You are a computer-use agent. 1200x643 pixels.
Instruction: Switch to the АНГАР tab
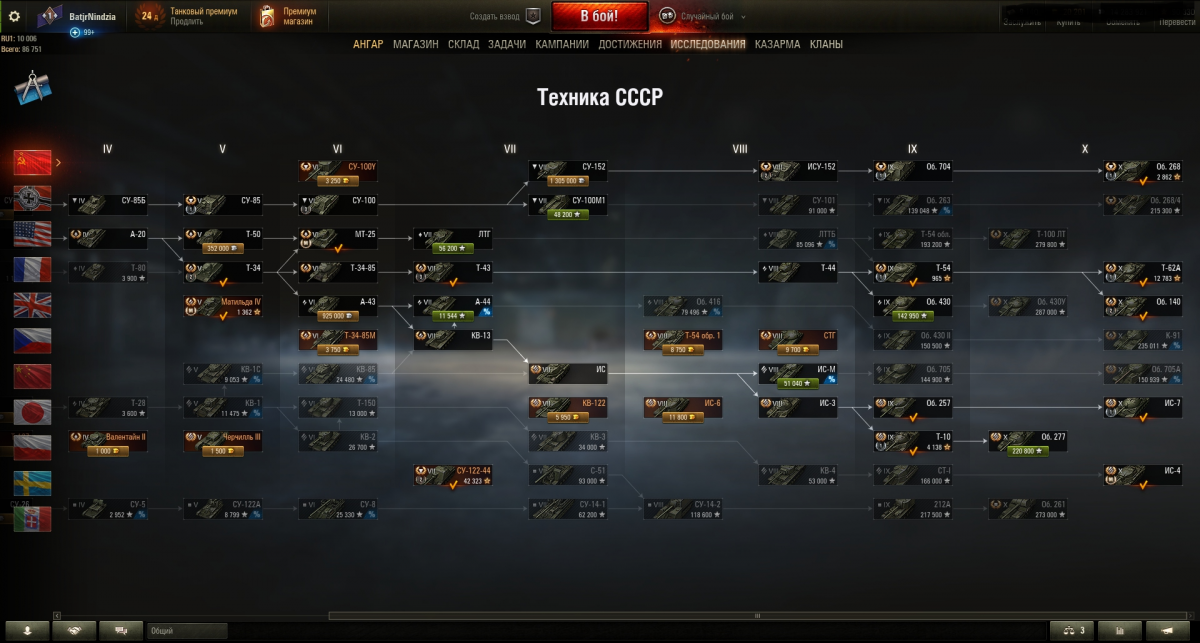click(x=368, y=44)
